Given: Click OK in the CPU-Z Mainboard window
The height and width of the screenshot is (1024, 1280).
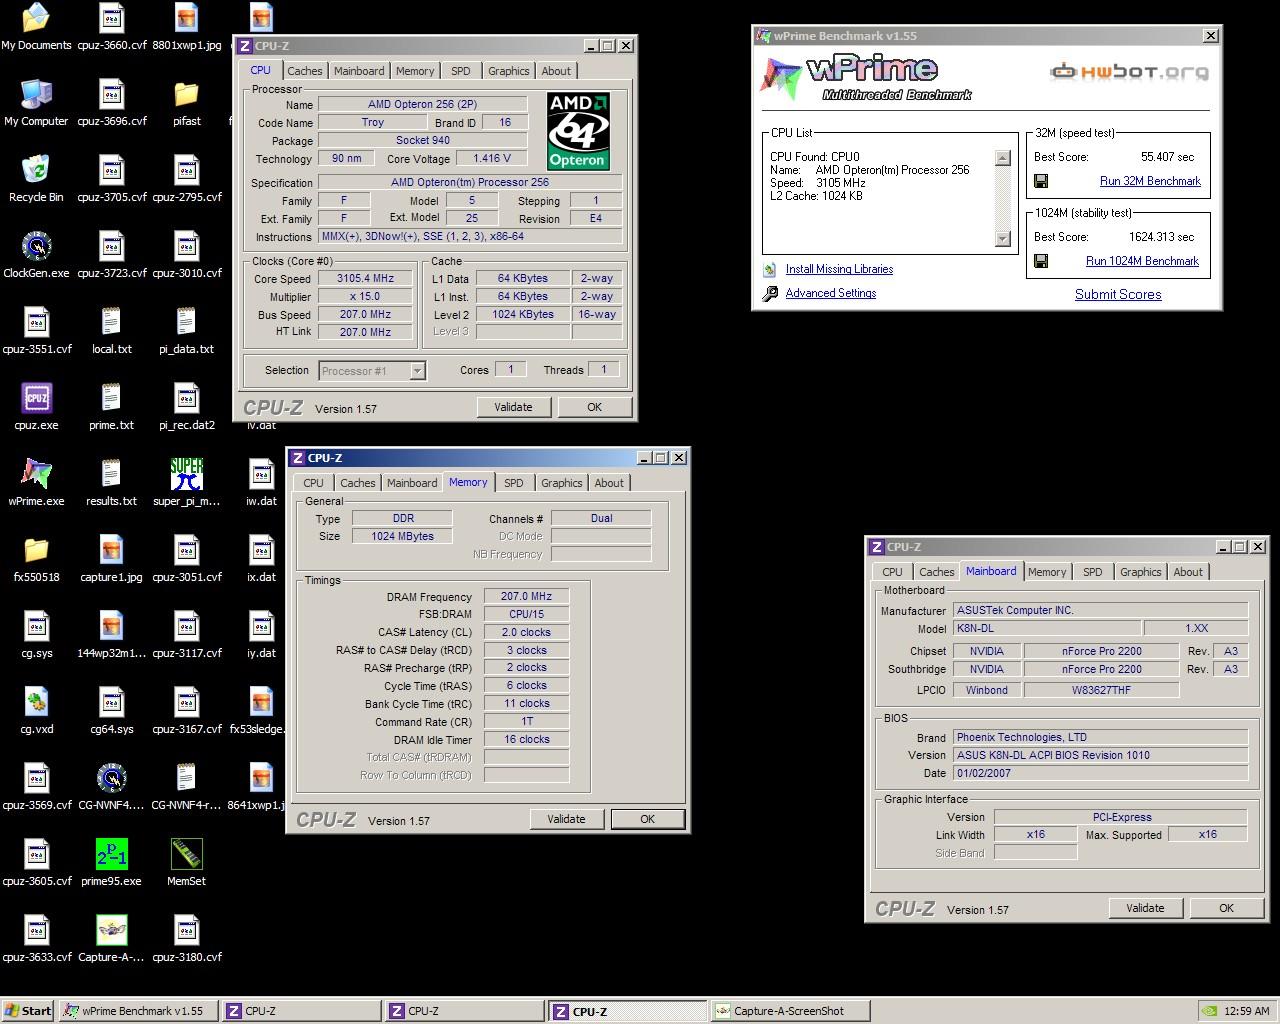Looking at the screenshot, I should 1226,908.
